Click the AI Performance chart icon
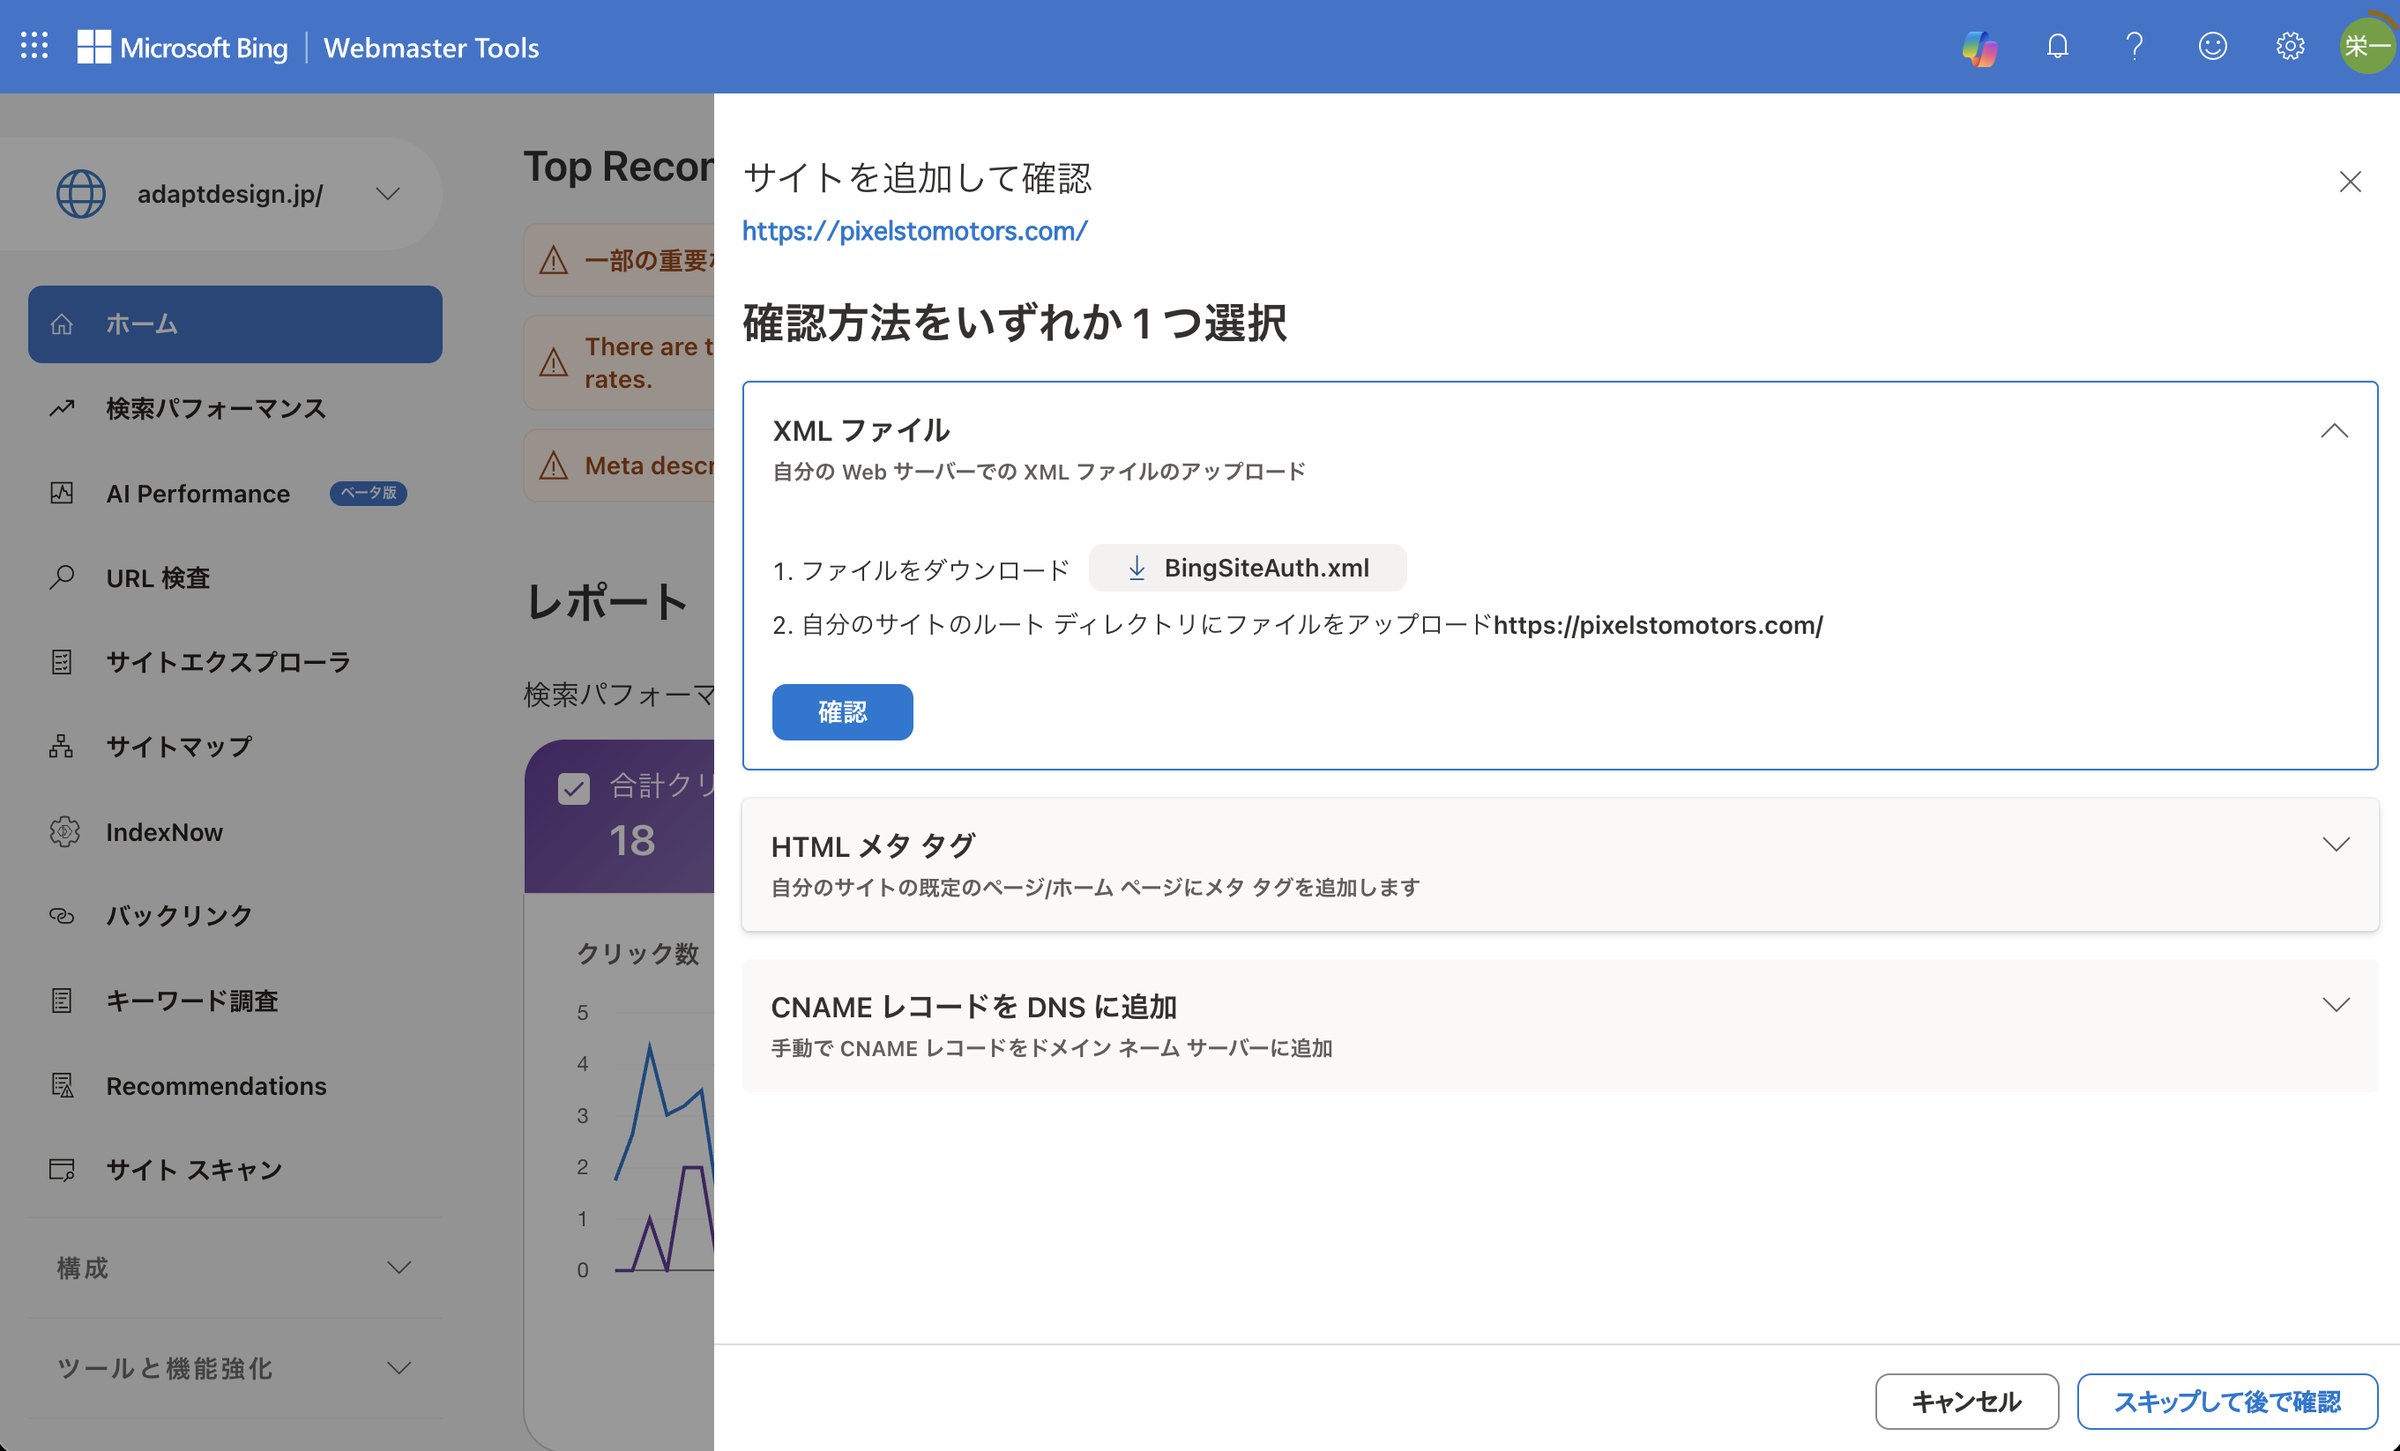 click(x=62, y=493)
